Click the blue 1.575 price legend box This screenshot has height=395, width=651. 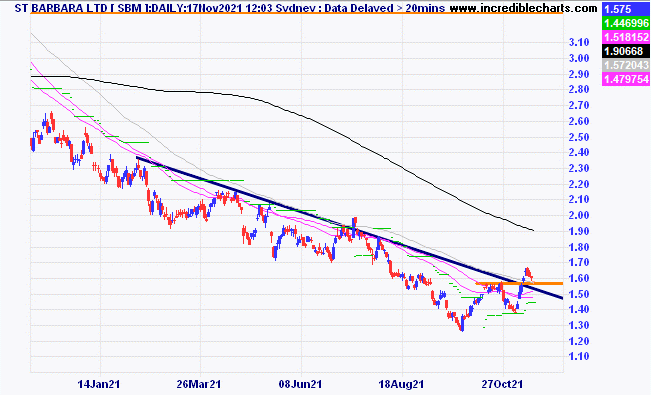tap(626, 9)
